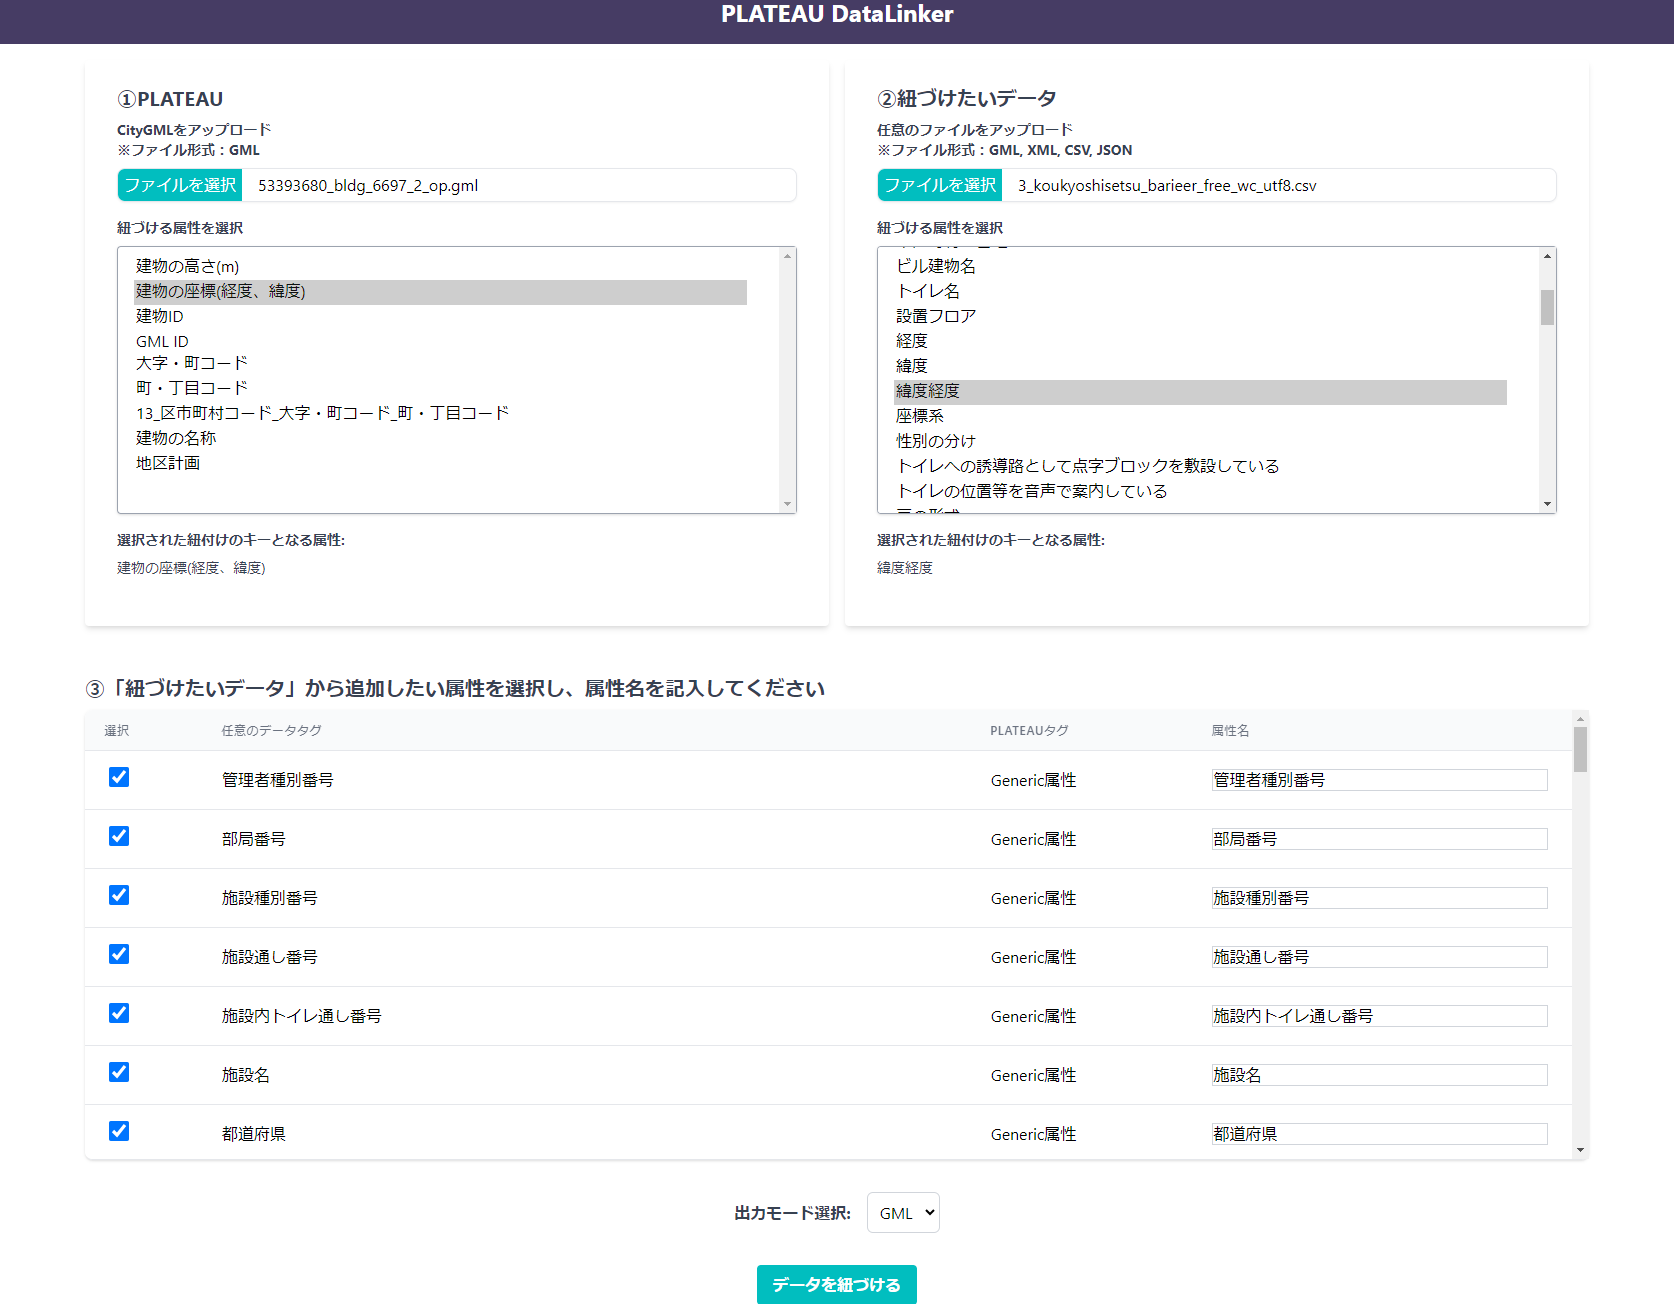Open the output mode GML dropdown
Image resolution: width=1674 pixels, height=1304 pixels.
click(903, 1213)
